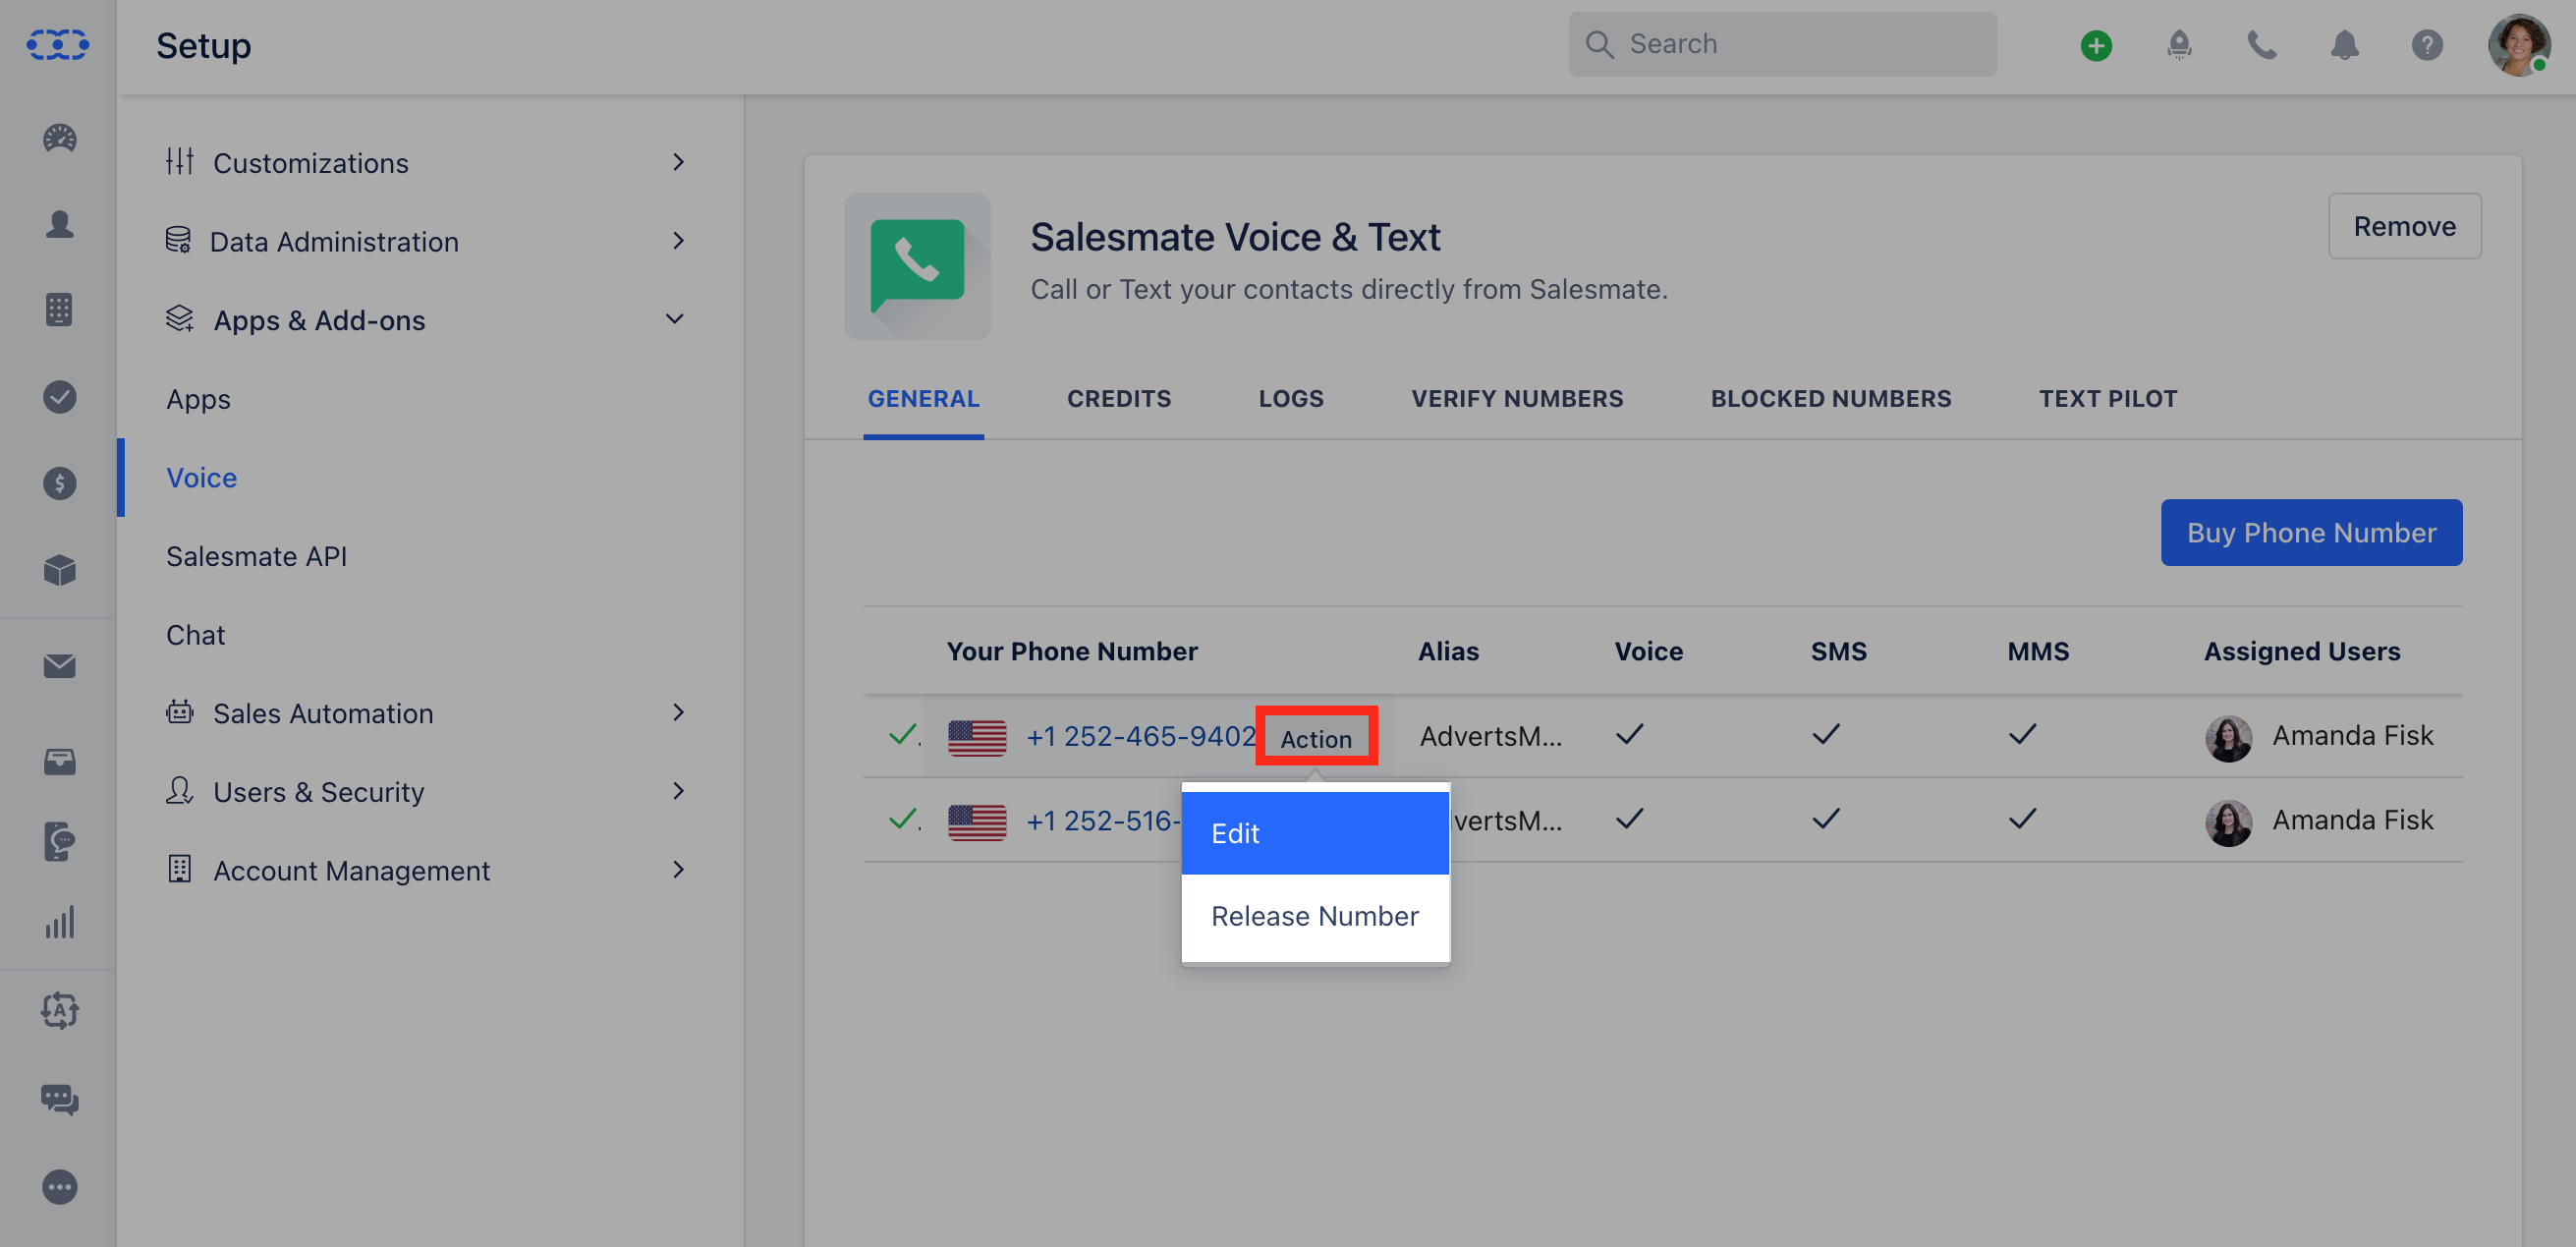Click the Buy Phone Number button

2311,533
